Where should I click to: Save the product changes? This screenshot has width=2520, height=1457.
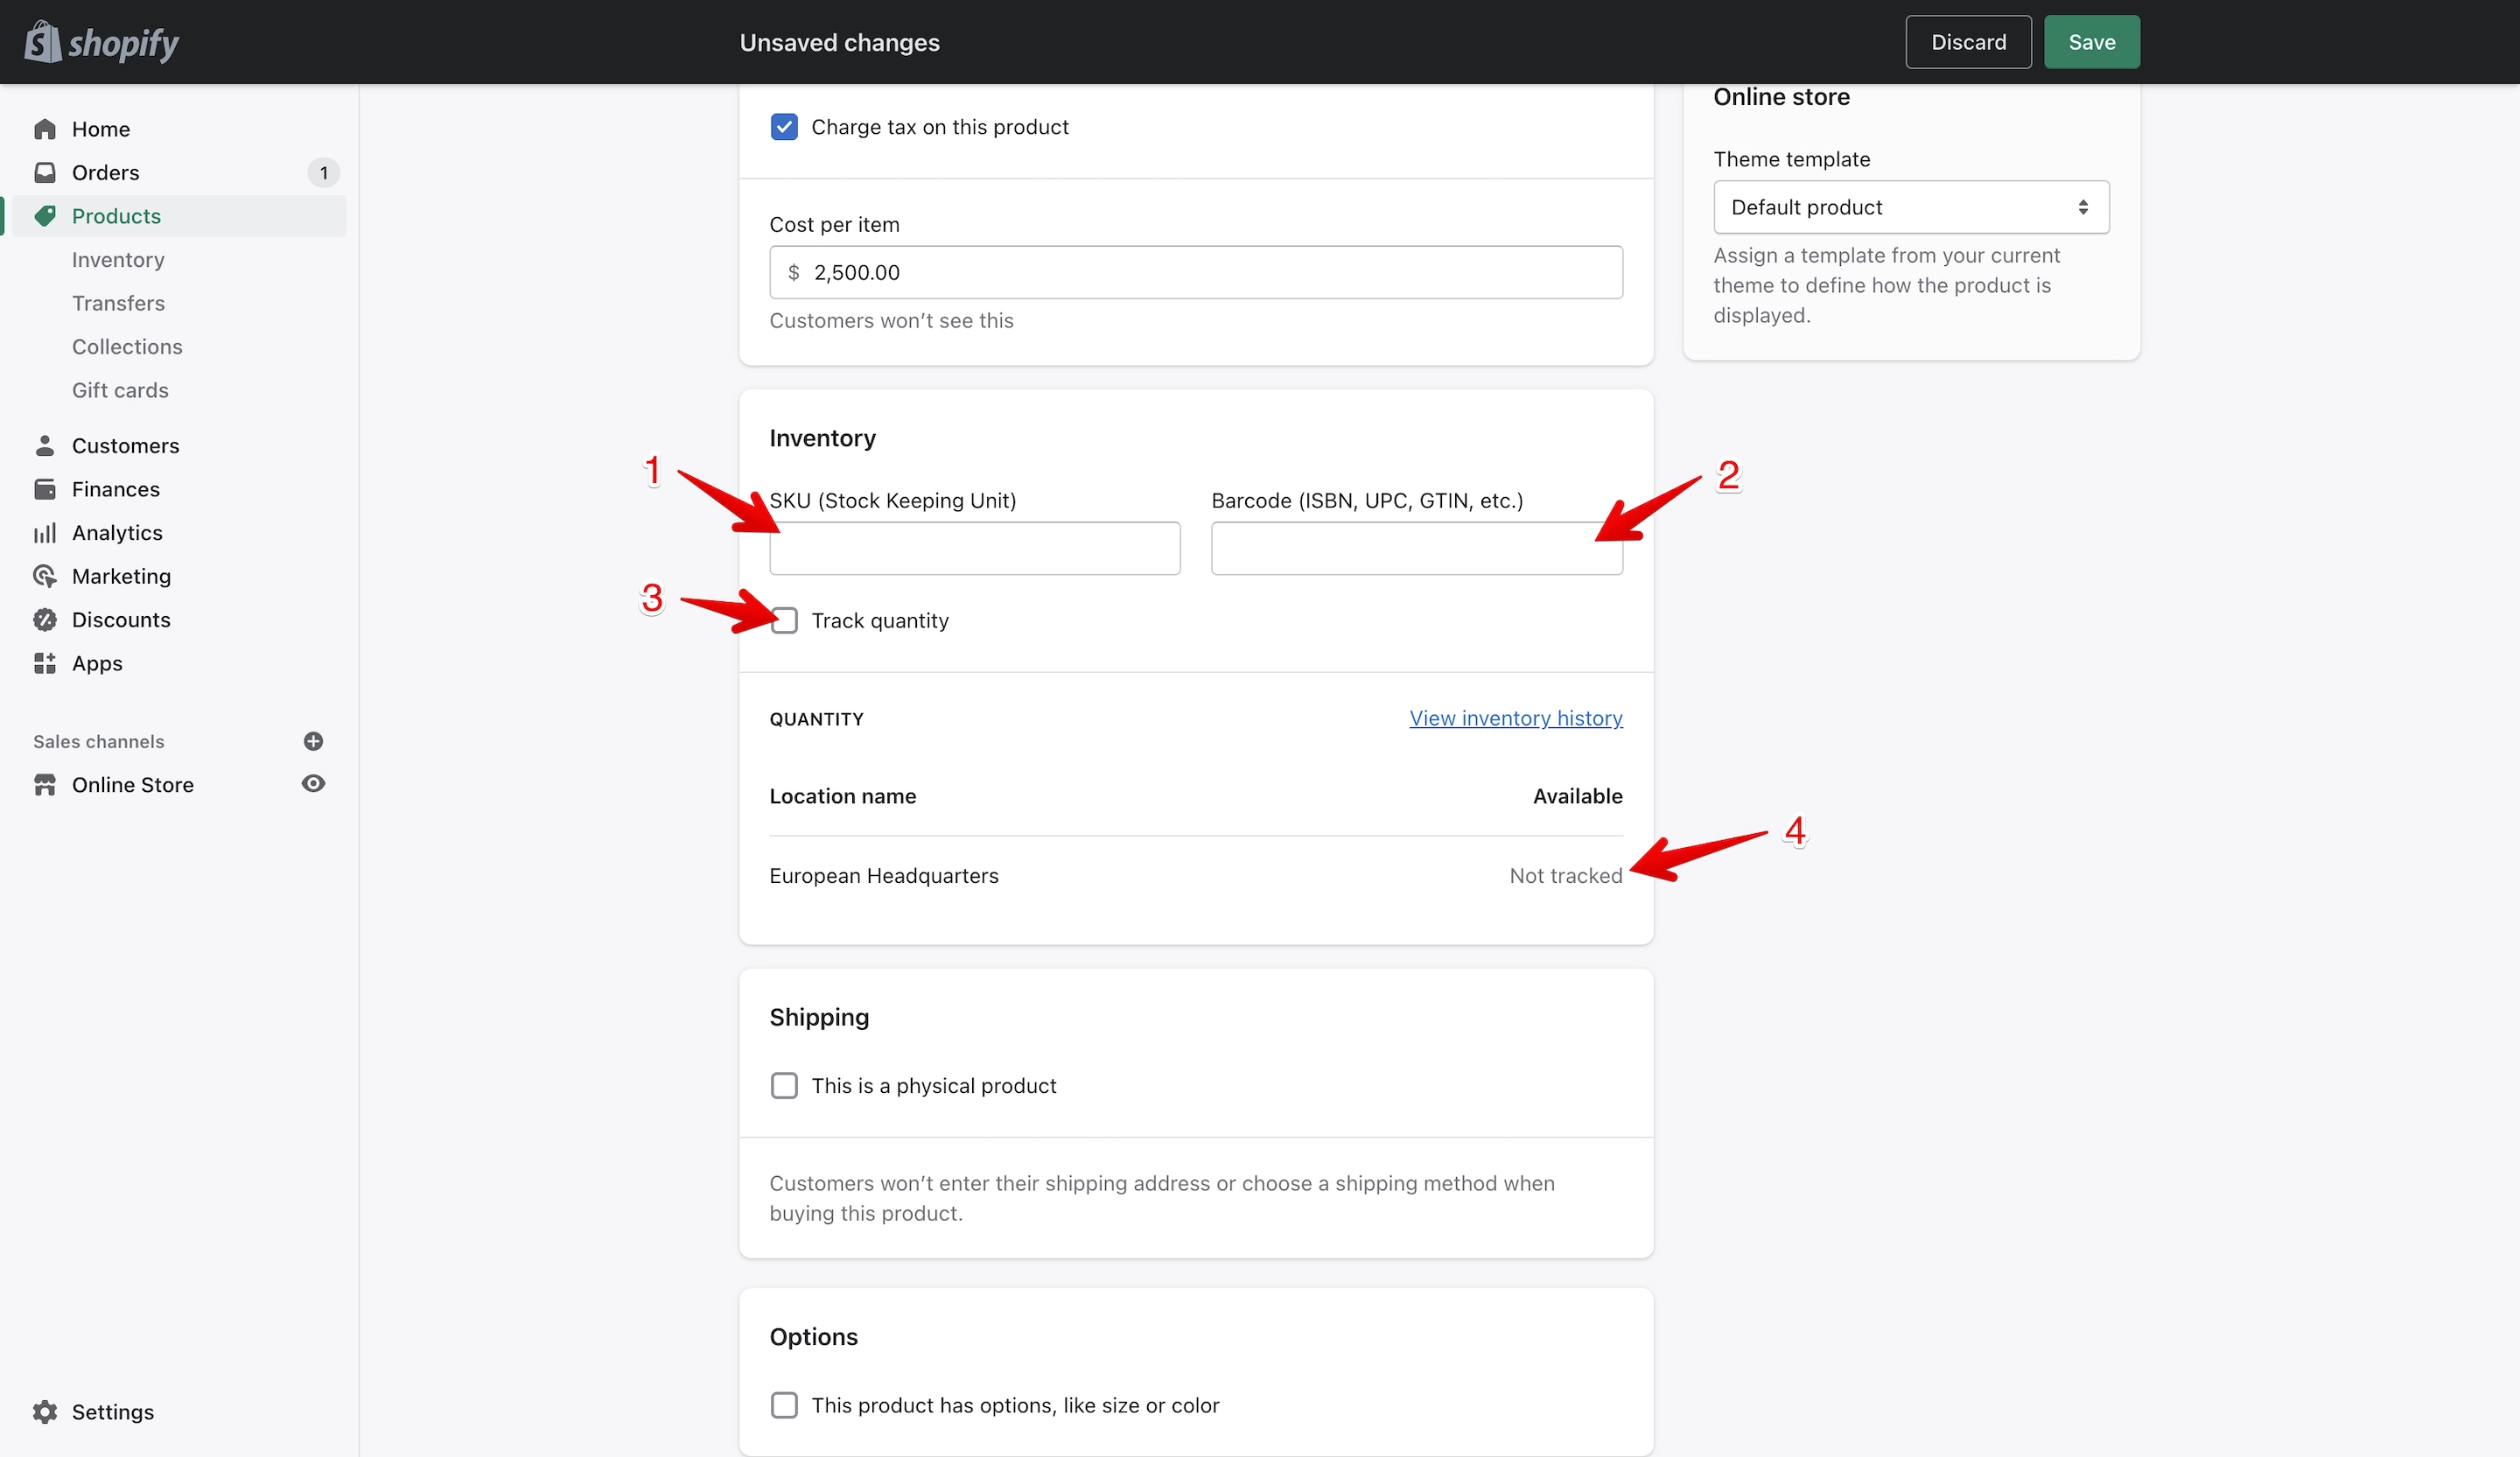click(x=2091, y=42)
